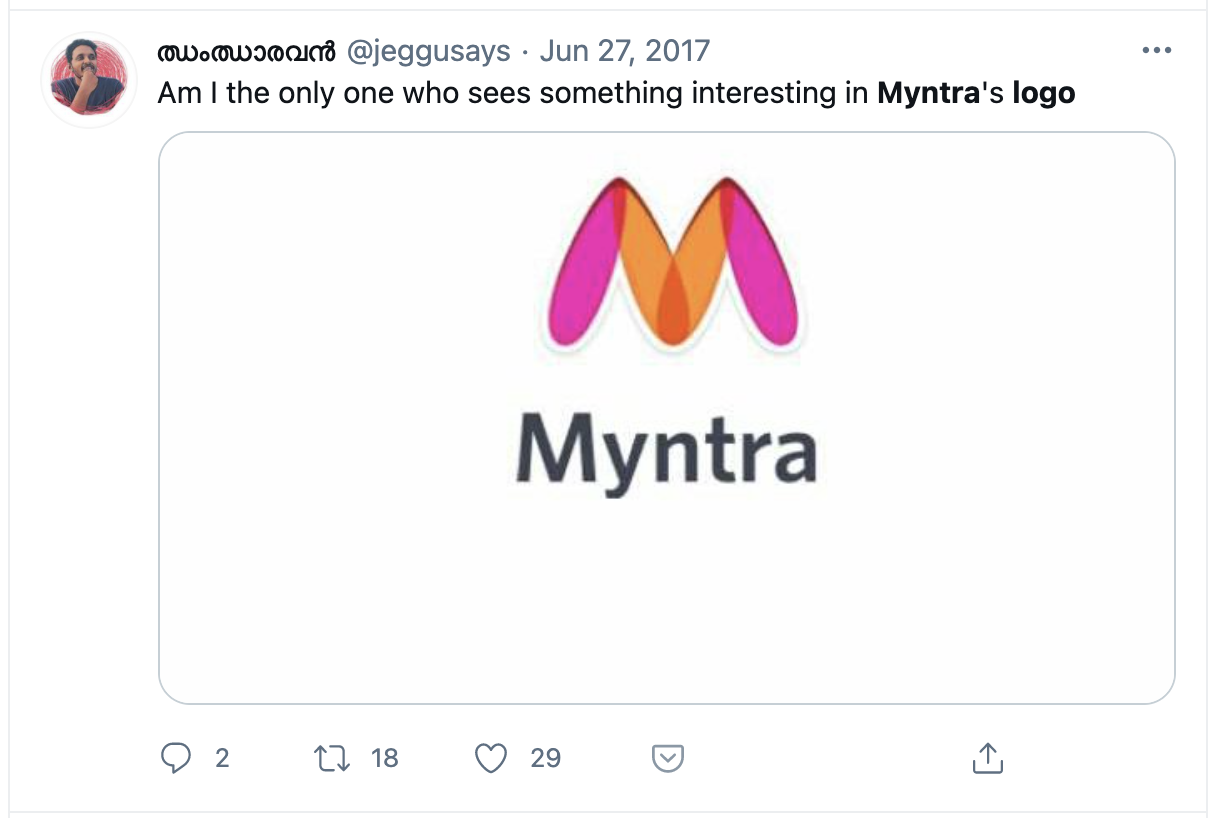This screenshot has height=818, width=1218.
Task: Open the reply speech bubble icon
Action: point(176,759)
